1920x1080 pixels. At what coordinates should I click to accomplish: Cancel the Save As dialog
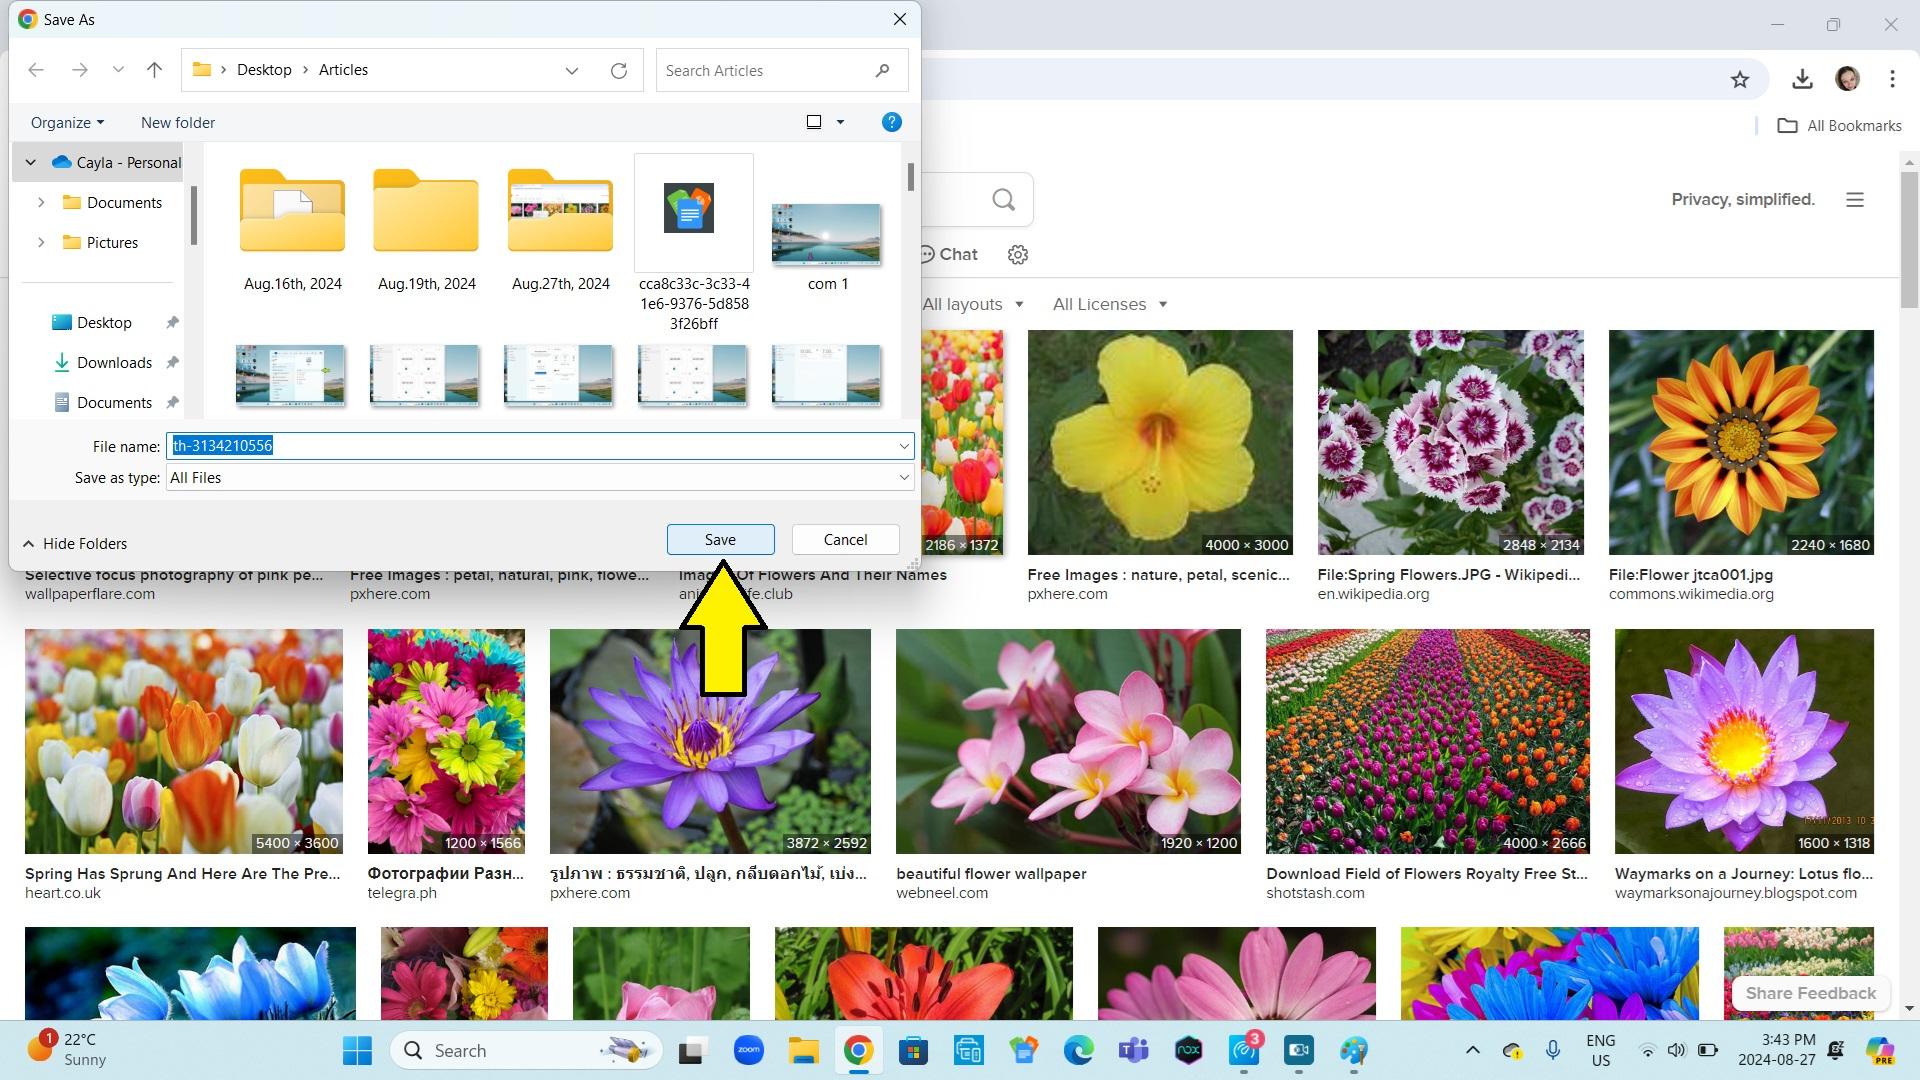(845, 539)
